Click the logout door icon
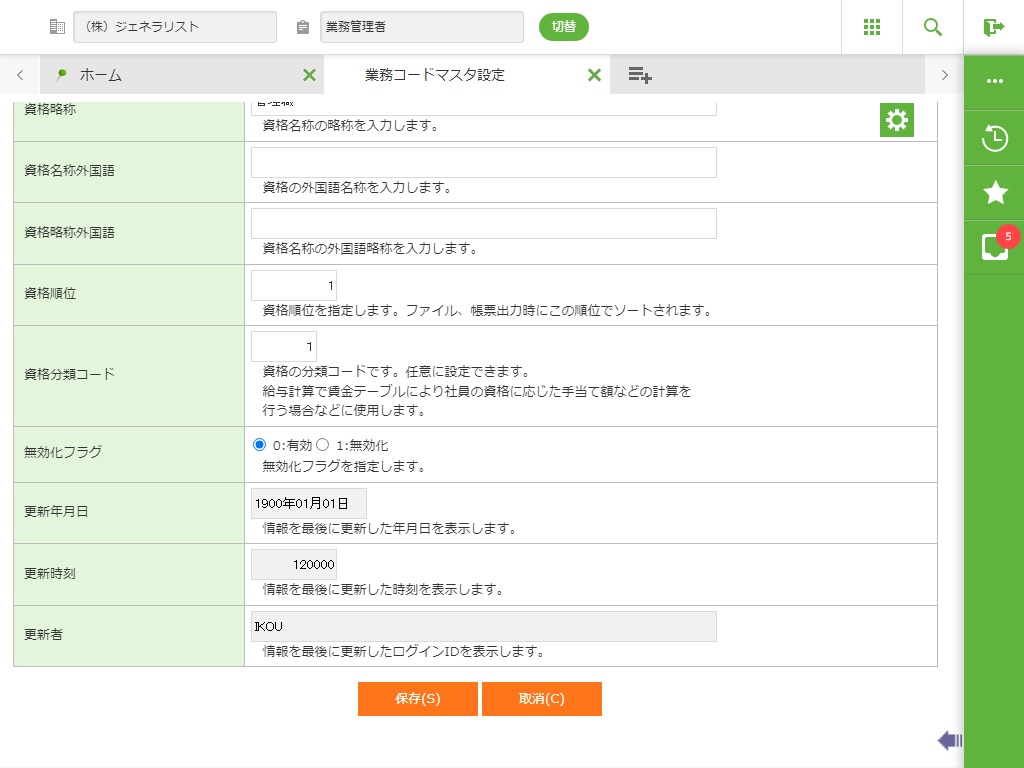 [x=993, y=27]
